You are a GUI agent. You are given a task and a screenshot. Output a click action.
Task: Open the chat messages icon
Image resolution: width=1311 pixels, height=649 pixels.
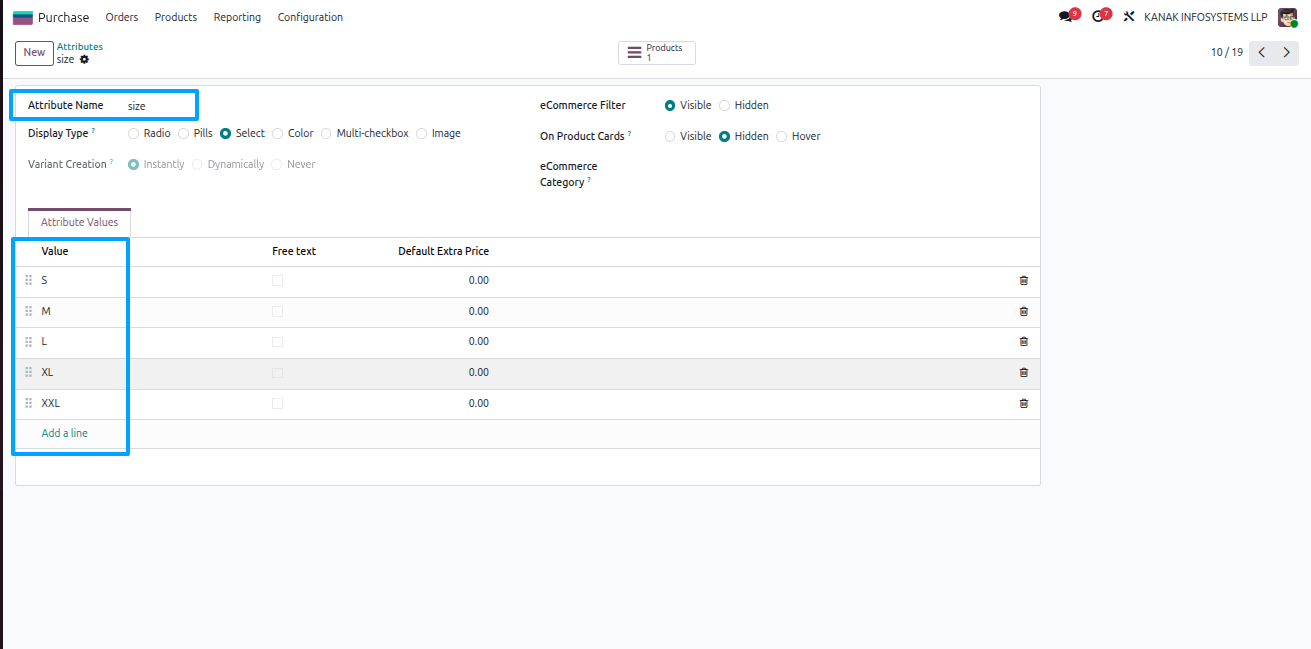(1066, 17)
